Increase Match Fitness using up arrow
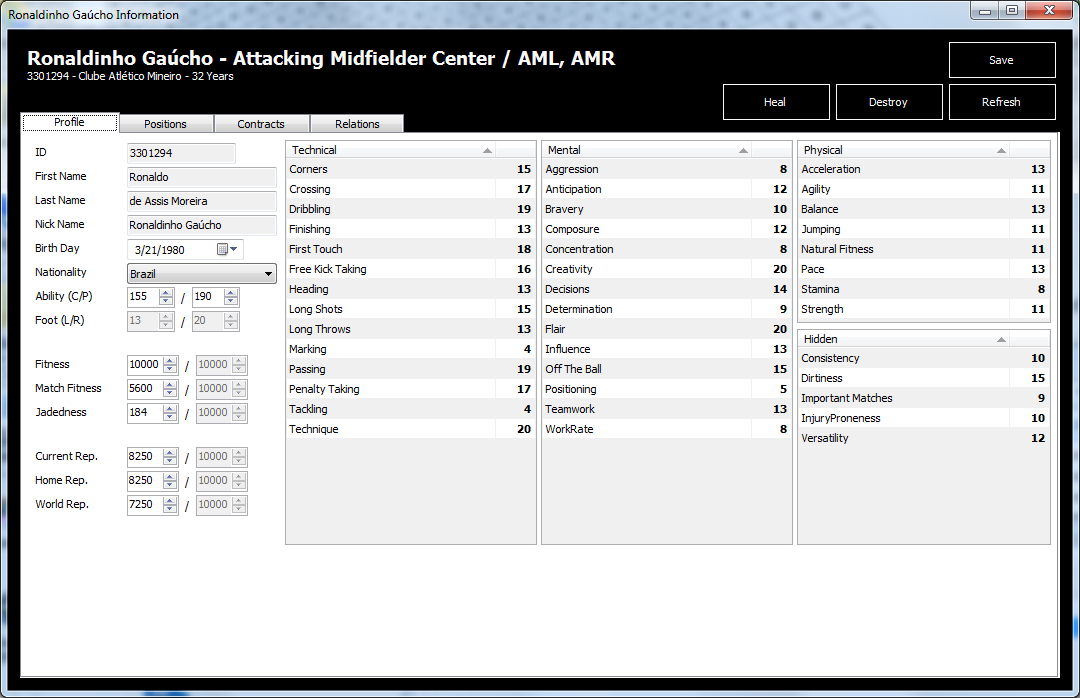Viewport: 1080px width, 698px height. 170,384
